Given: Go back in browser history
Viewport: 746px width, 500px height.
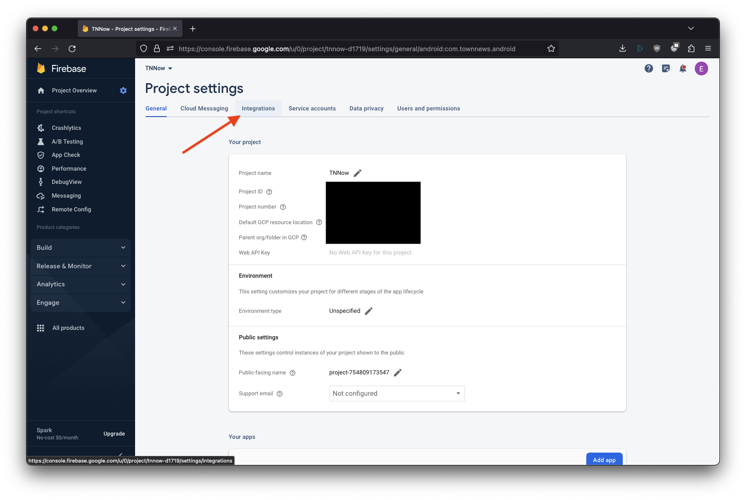Looking at the screenshot, I should [x=38, y=49].
